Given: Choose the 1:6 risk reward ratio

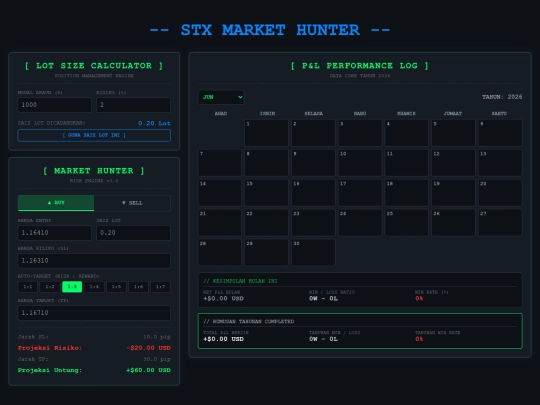Looking at the screenshot, I should pos(138,287).
